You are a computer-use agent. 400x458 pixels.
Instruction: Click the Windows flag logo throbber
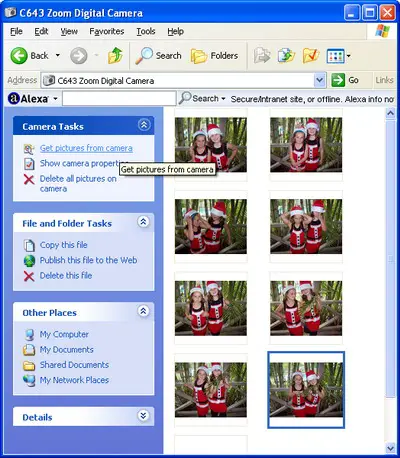382,31
